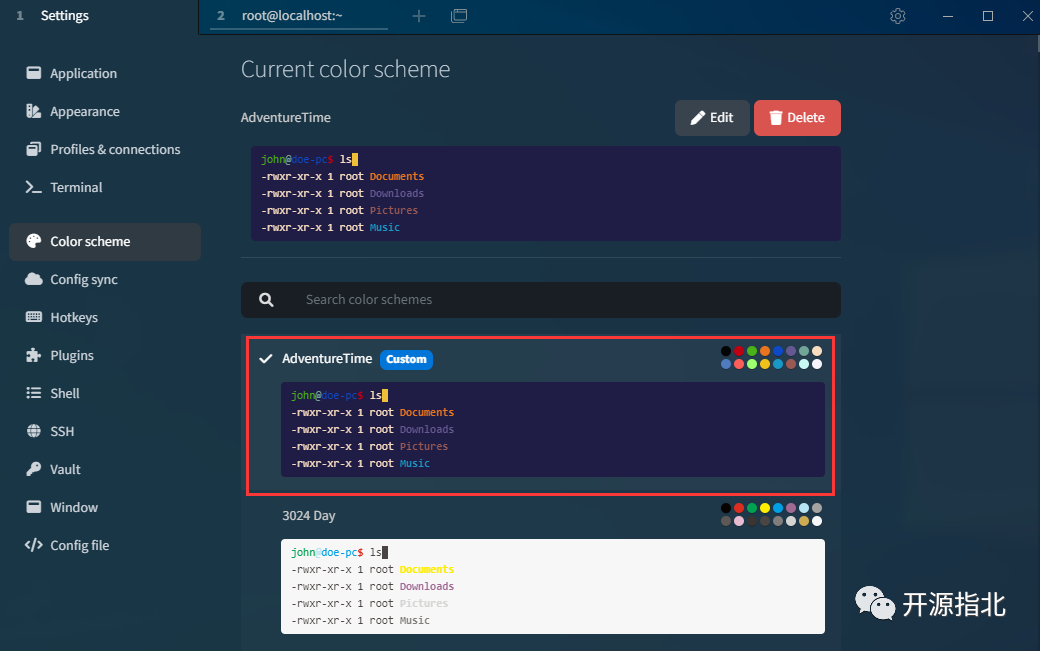Click the new tab plus button
1040x651 pixels.
coord(419,16)
